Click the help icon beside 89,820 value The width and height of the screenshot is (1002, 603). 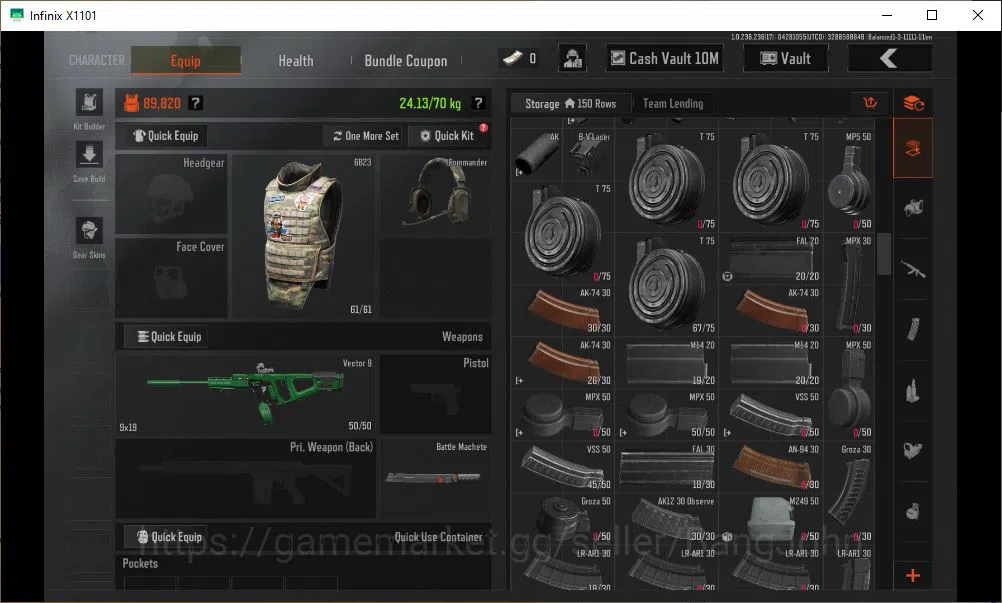coord(196,103)
